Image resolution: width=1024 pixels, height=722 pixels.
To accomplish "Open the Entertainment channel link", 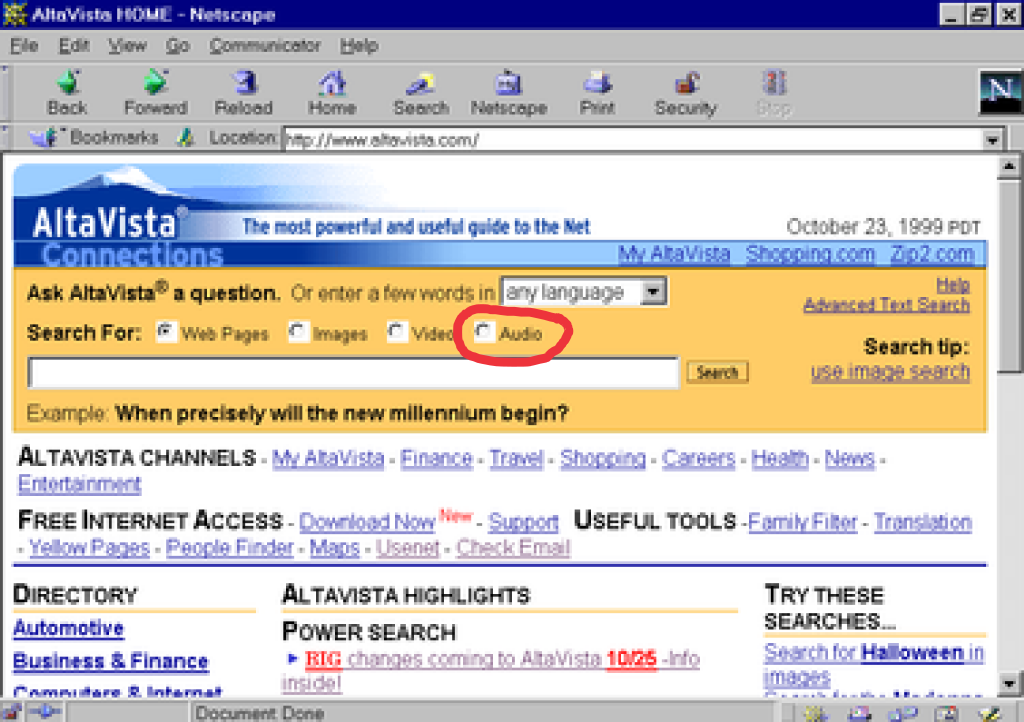I will pyautogui.click(x=79, y=484).
